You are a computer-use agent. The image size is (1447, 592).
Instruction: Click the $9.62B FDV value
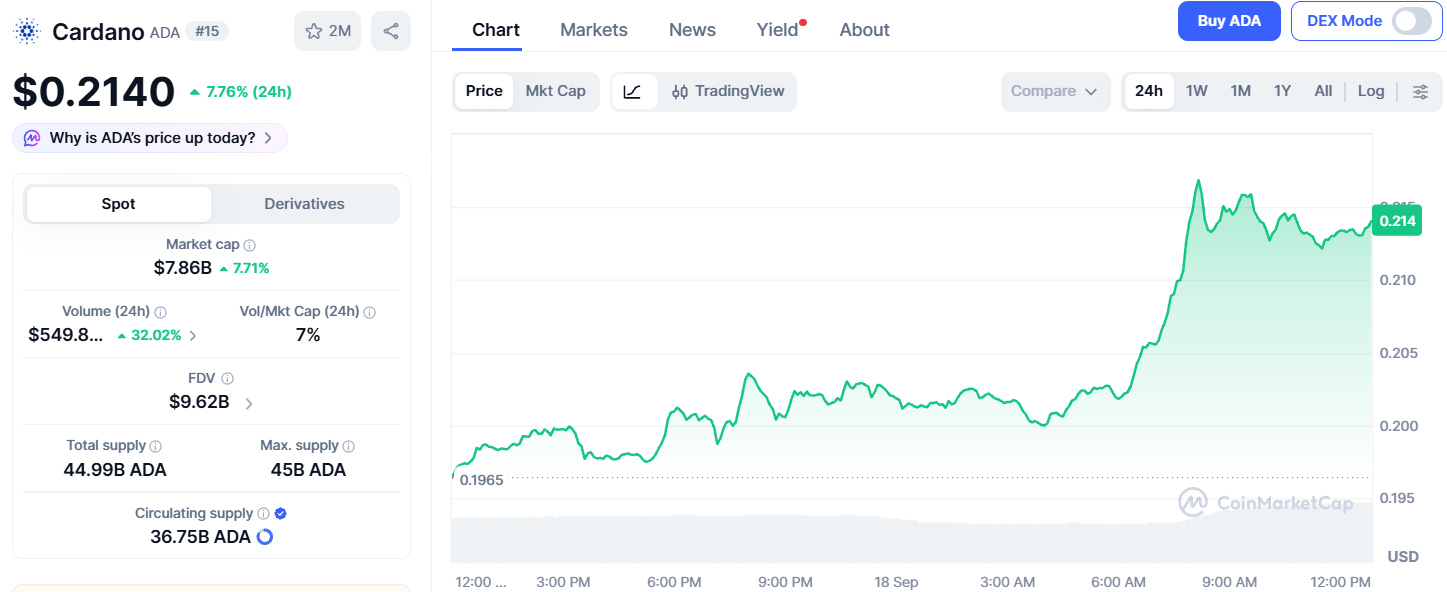tap(199, 402)
